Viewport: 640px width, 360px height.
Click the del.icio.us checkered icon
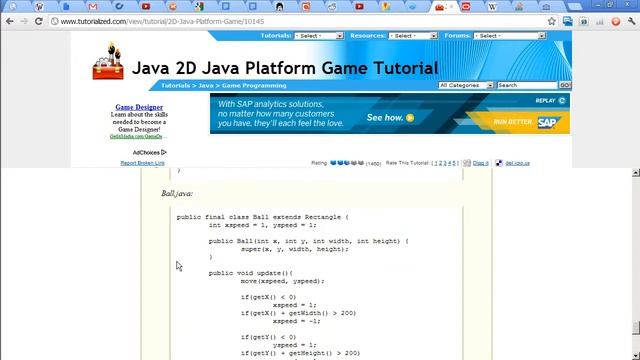499,163
